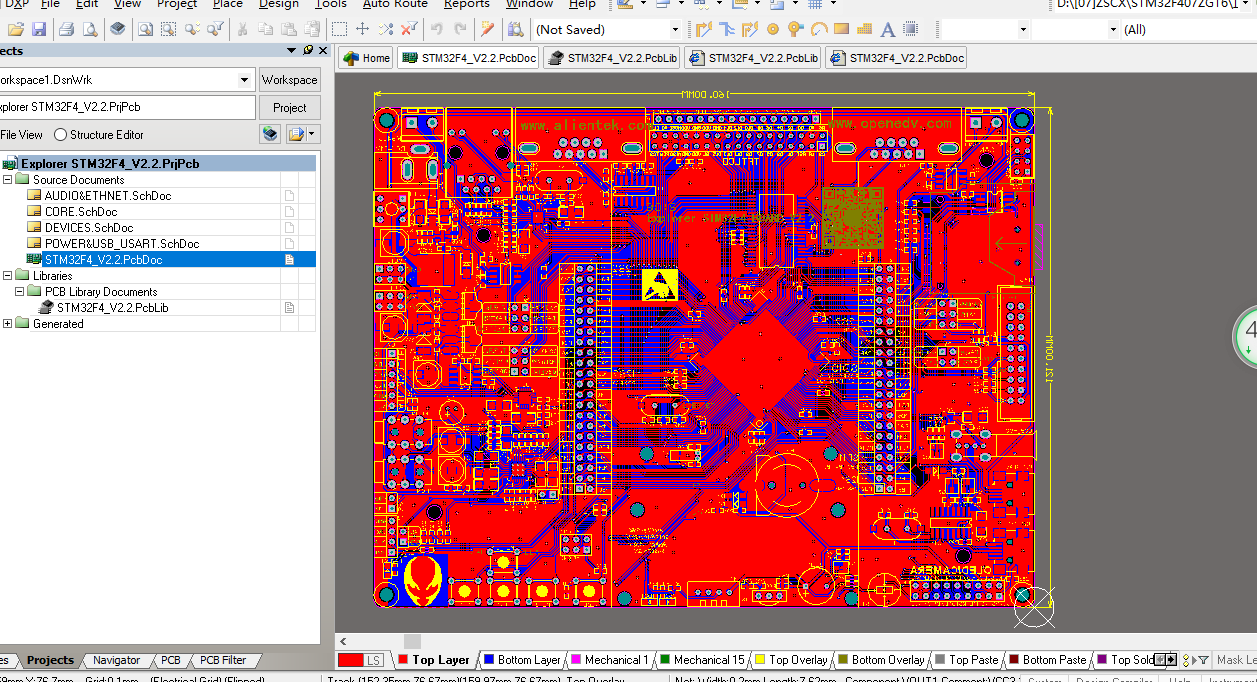1257x682 pixels.
Task: Select the Place Component chip tool
Action: (911, 29)
